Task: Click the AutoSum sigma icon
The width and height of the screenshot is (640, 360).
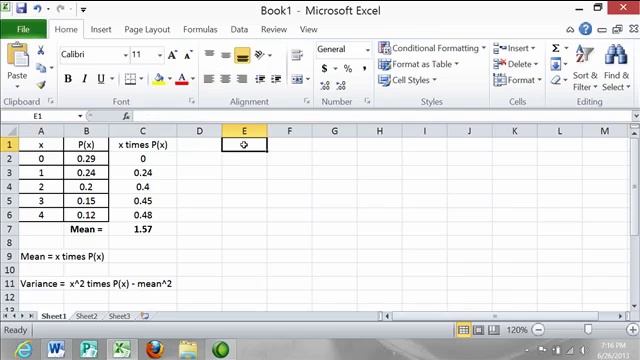Action: [556, 48]
